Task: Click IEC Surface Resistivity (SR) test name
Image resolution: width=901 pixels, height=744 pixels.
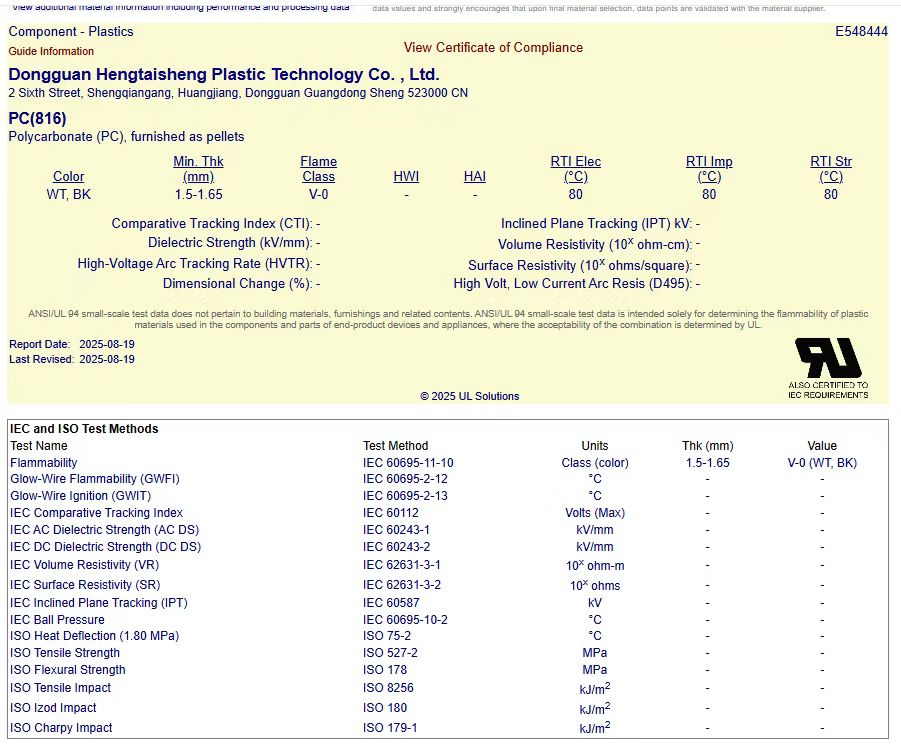Action: 85,584
